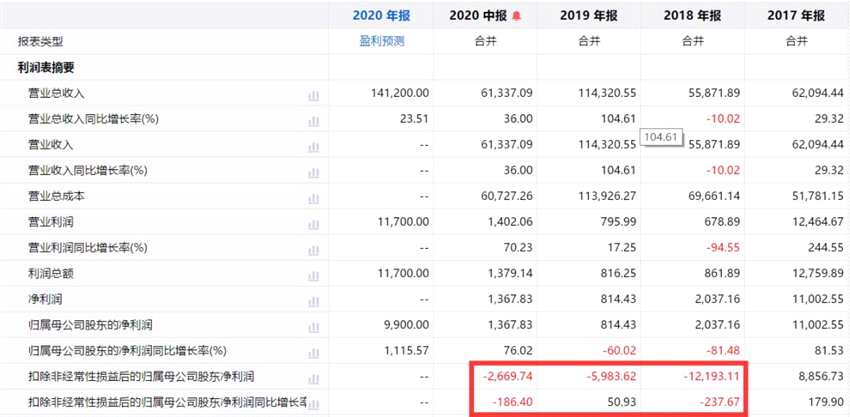This screenshot has width=850, height=417.
Task: Click the 2017 年报 column header
Action: coord(796,16)
